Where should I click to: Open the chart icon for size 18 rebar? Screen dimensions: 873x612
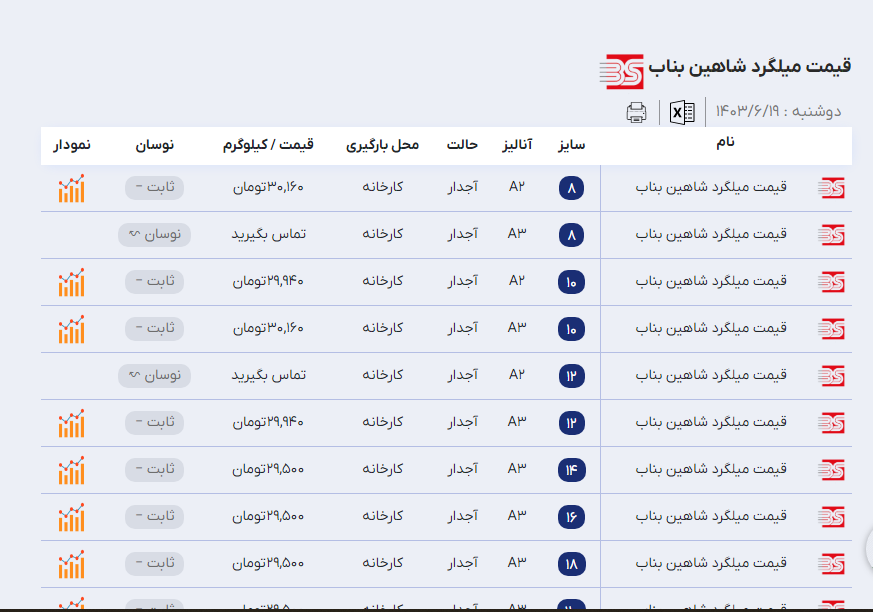pos(71,563)
